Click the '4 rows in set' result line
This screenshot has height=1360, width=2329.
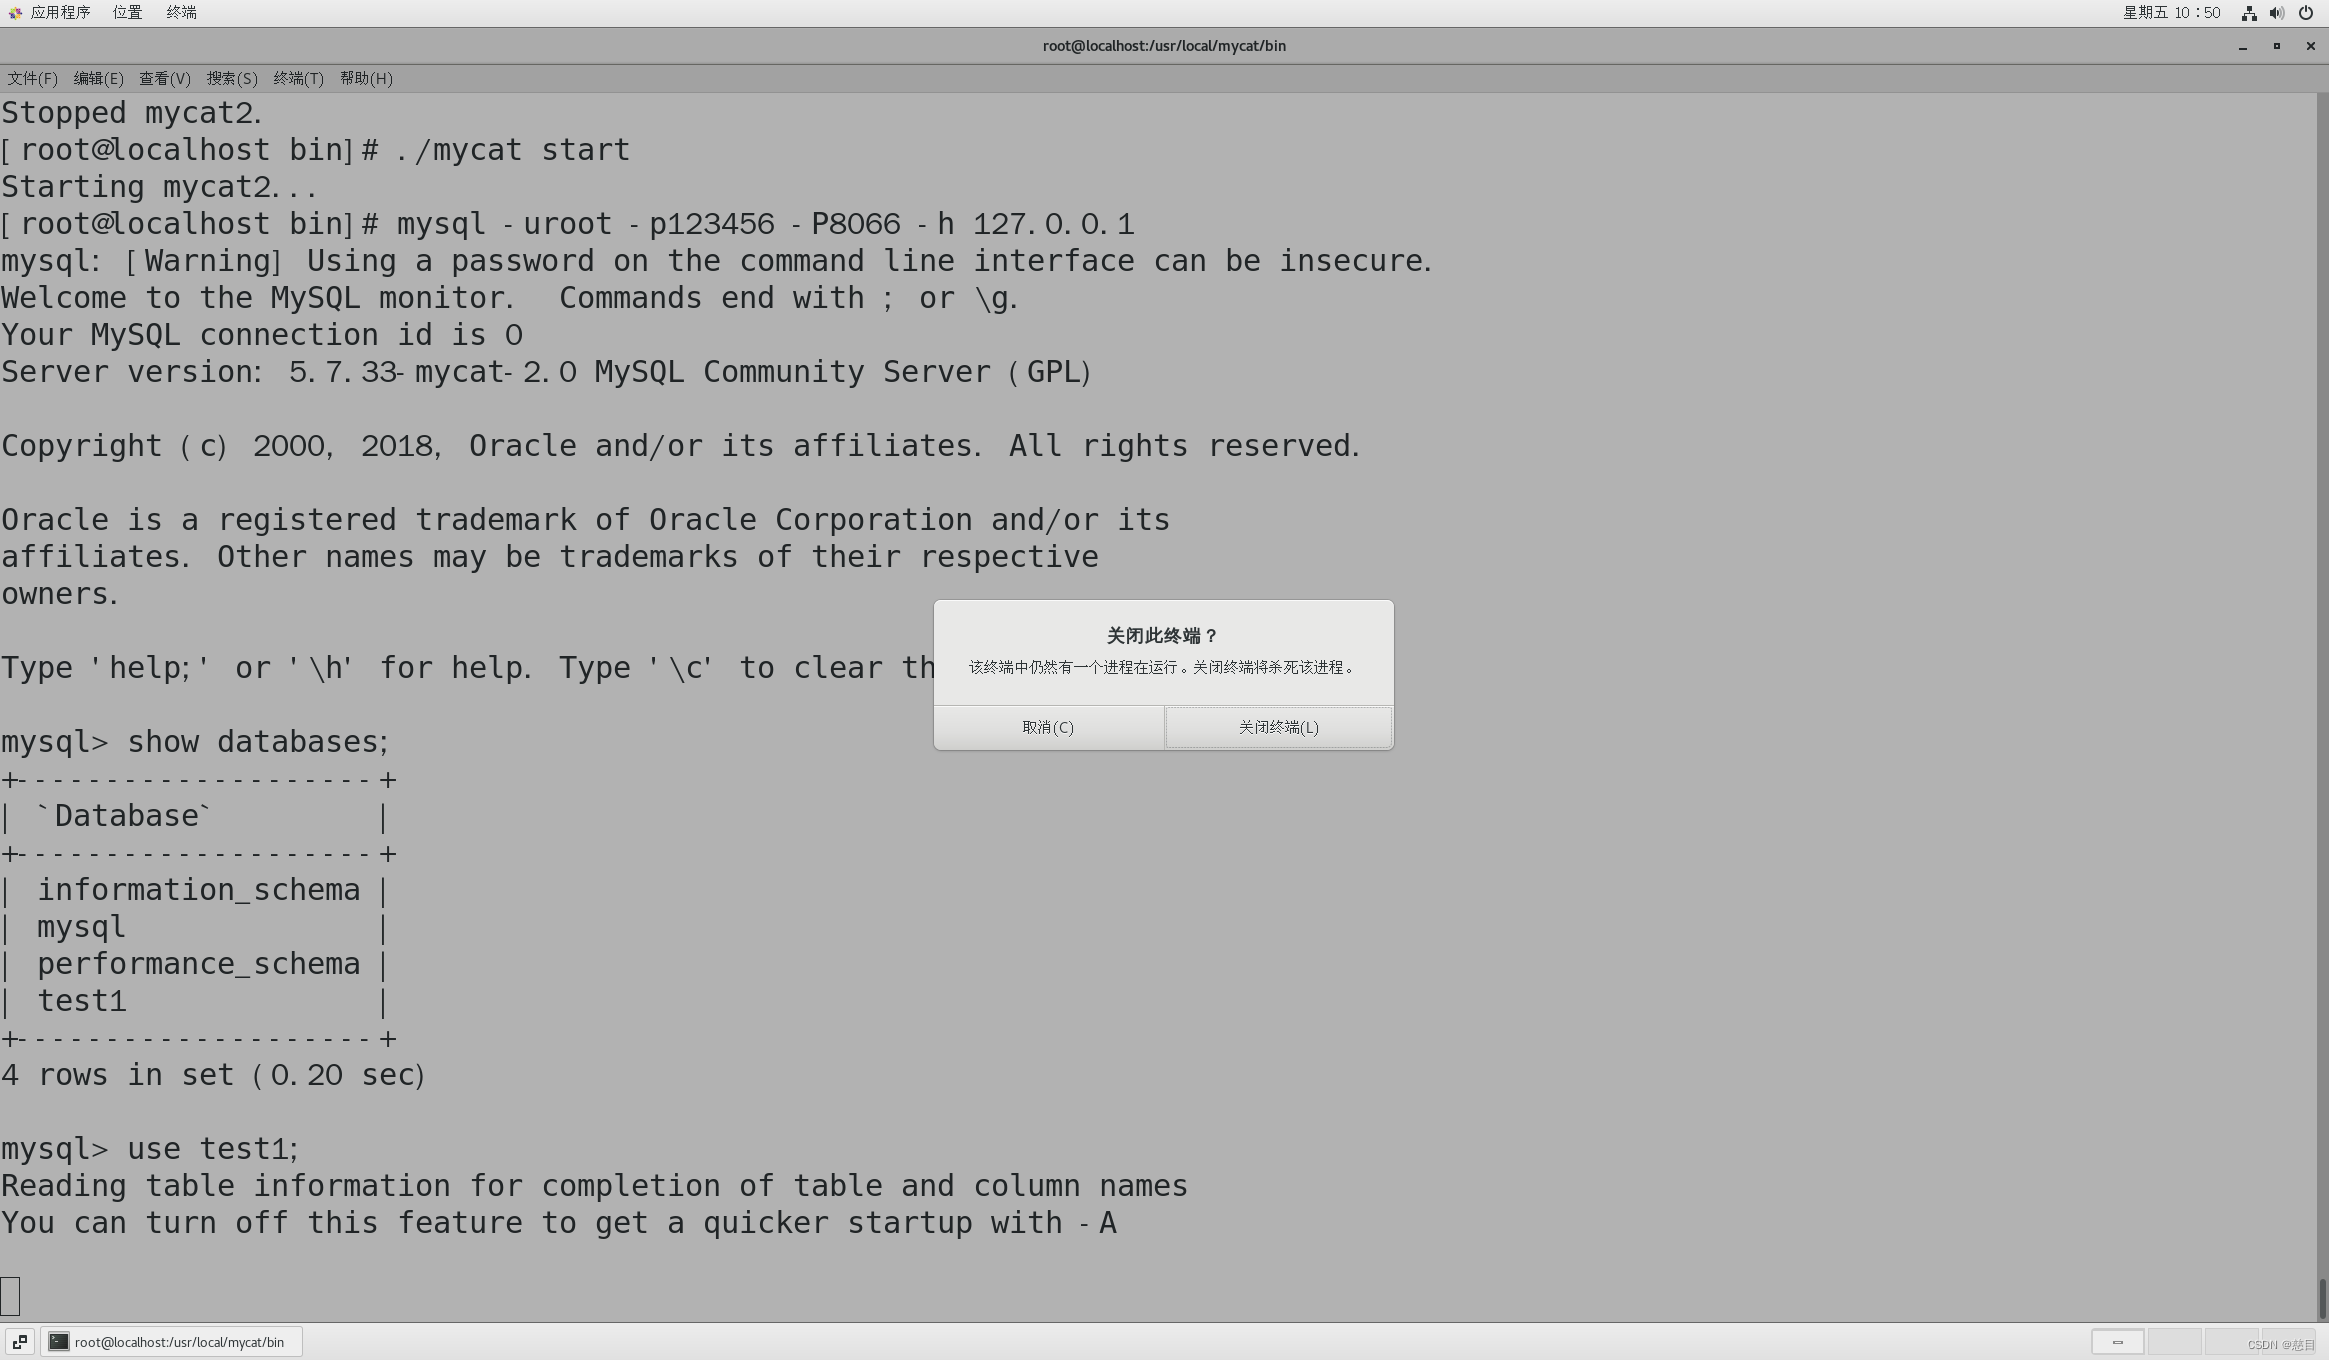point(213,1075)
